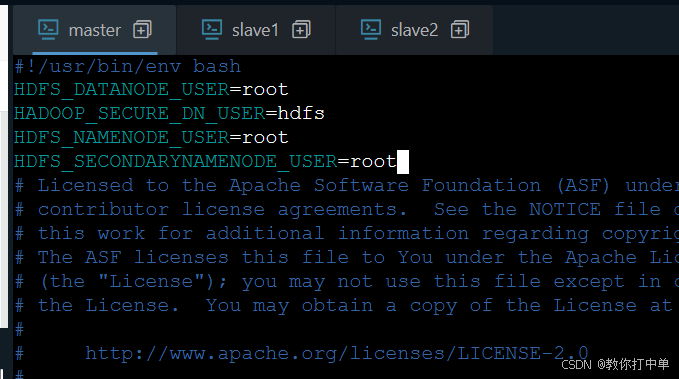Click 'The ASF licenses this file' line
The width and height of the screenshot is (679, 379).
click(346, 258)
